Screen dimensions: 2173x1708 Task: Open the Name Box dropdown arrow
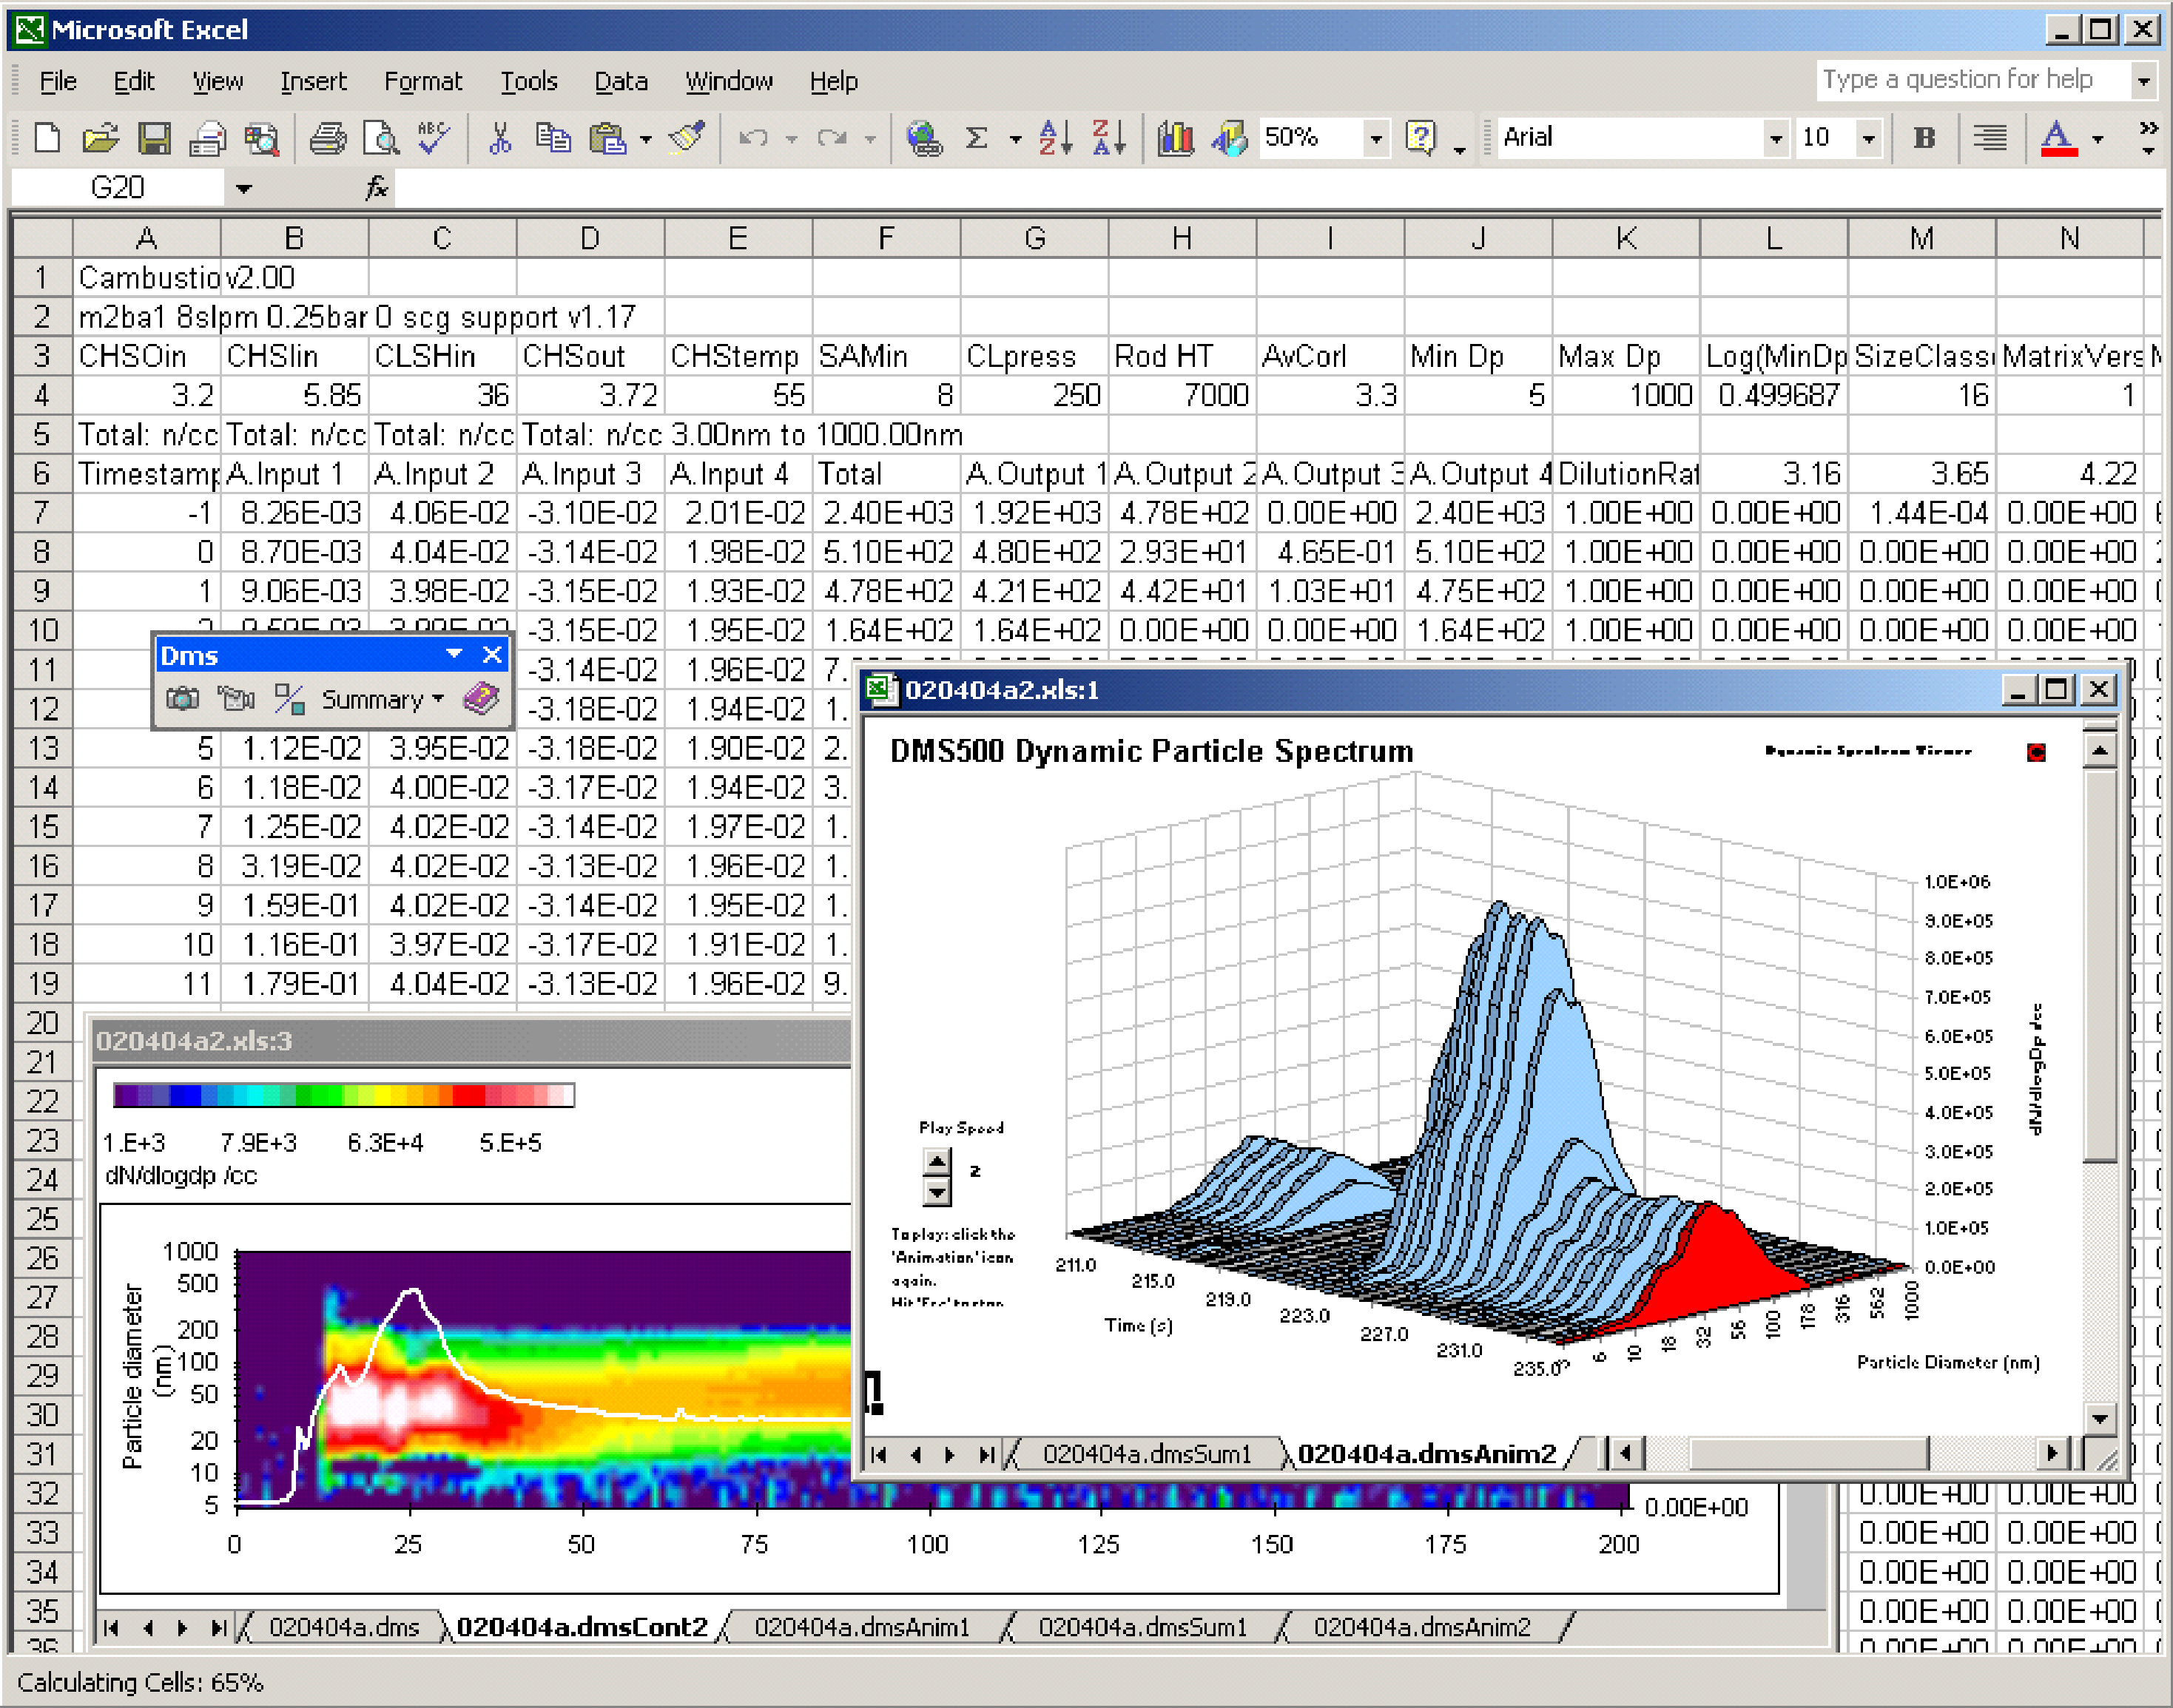[x=244, y=188]
